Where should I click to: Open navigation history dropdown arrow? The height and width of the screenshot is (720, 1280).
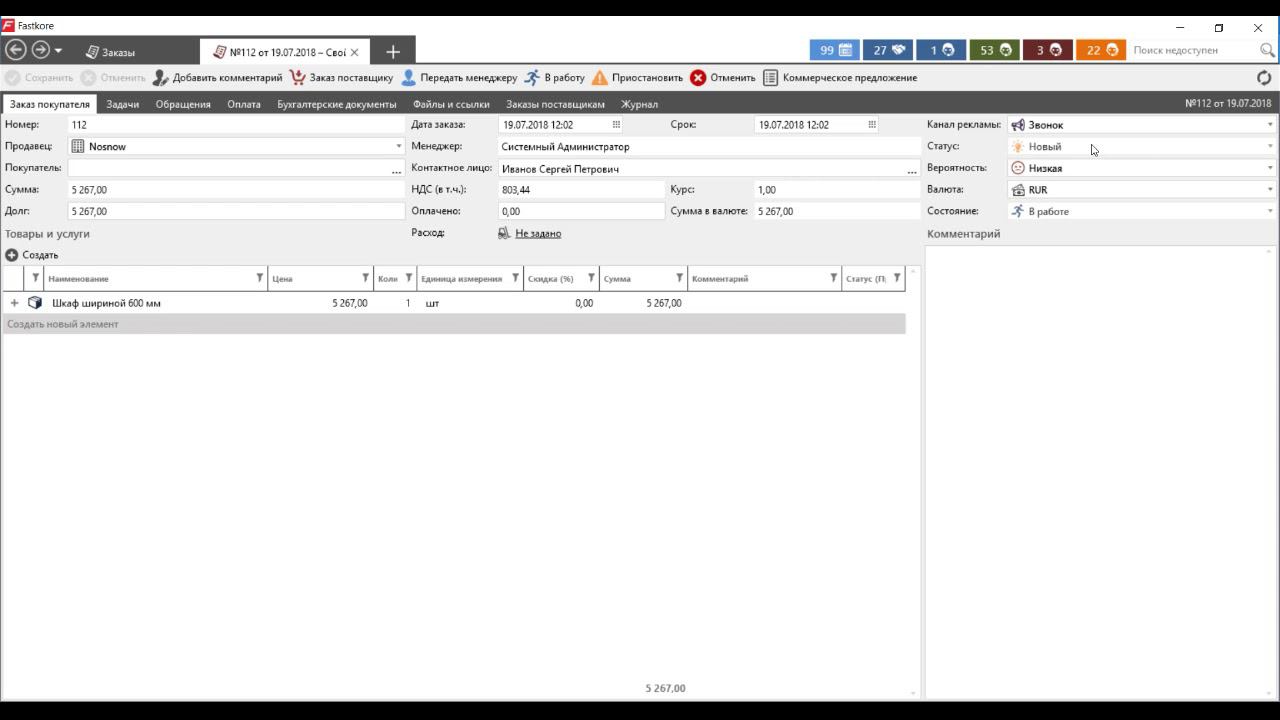pos(59,51)
